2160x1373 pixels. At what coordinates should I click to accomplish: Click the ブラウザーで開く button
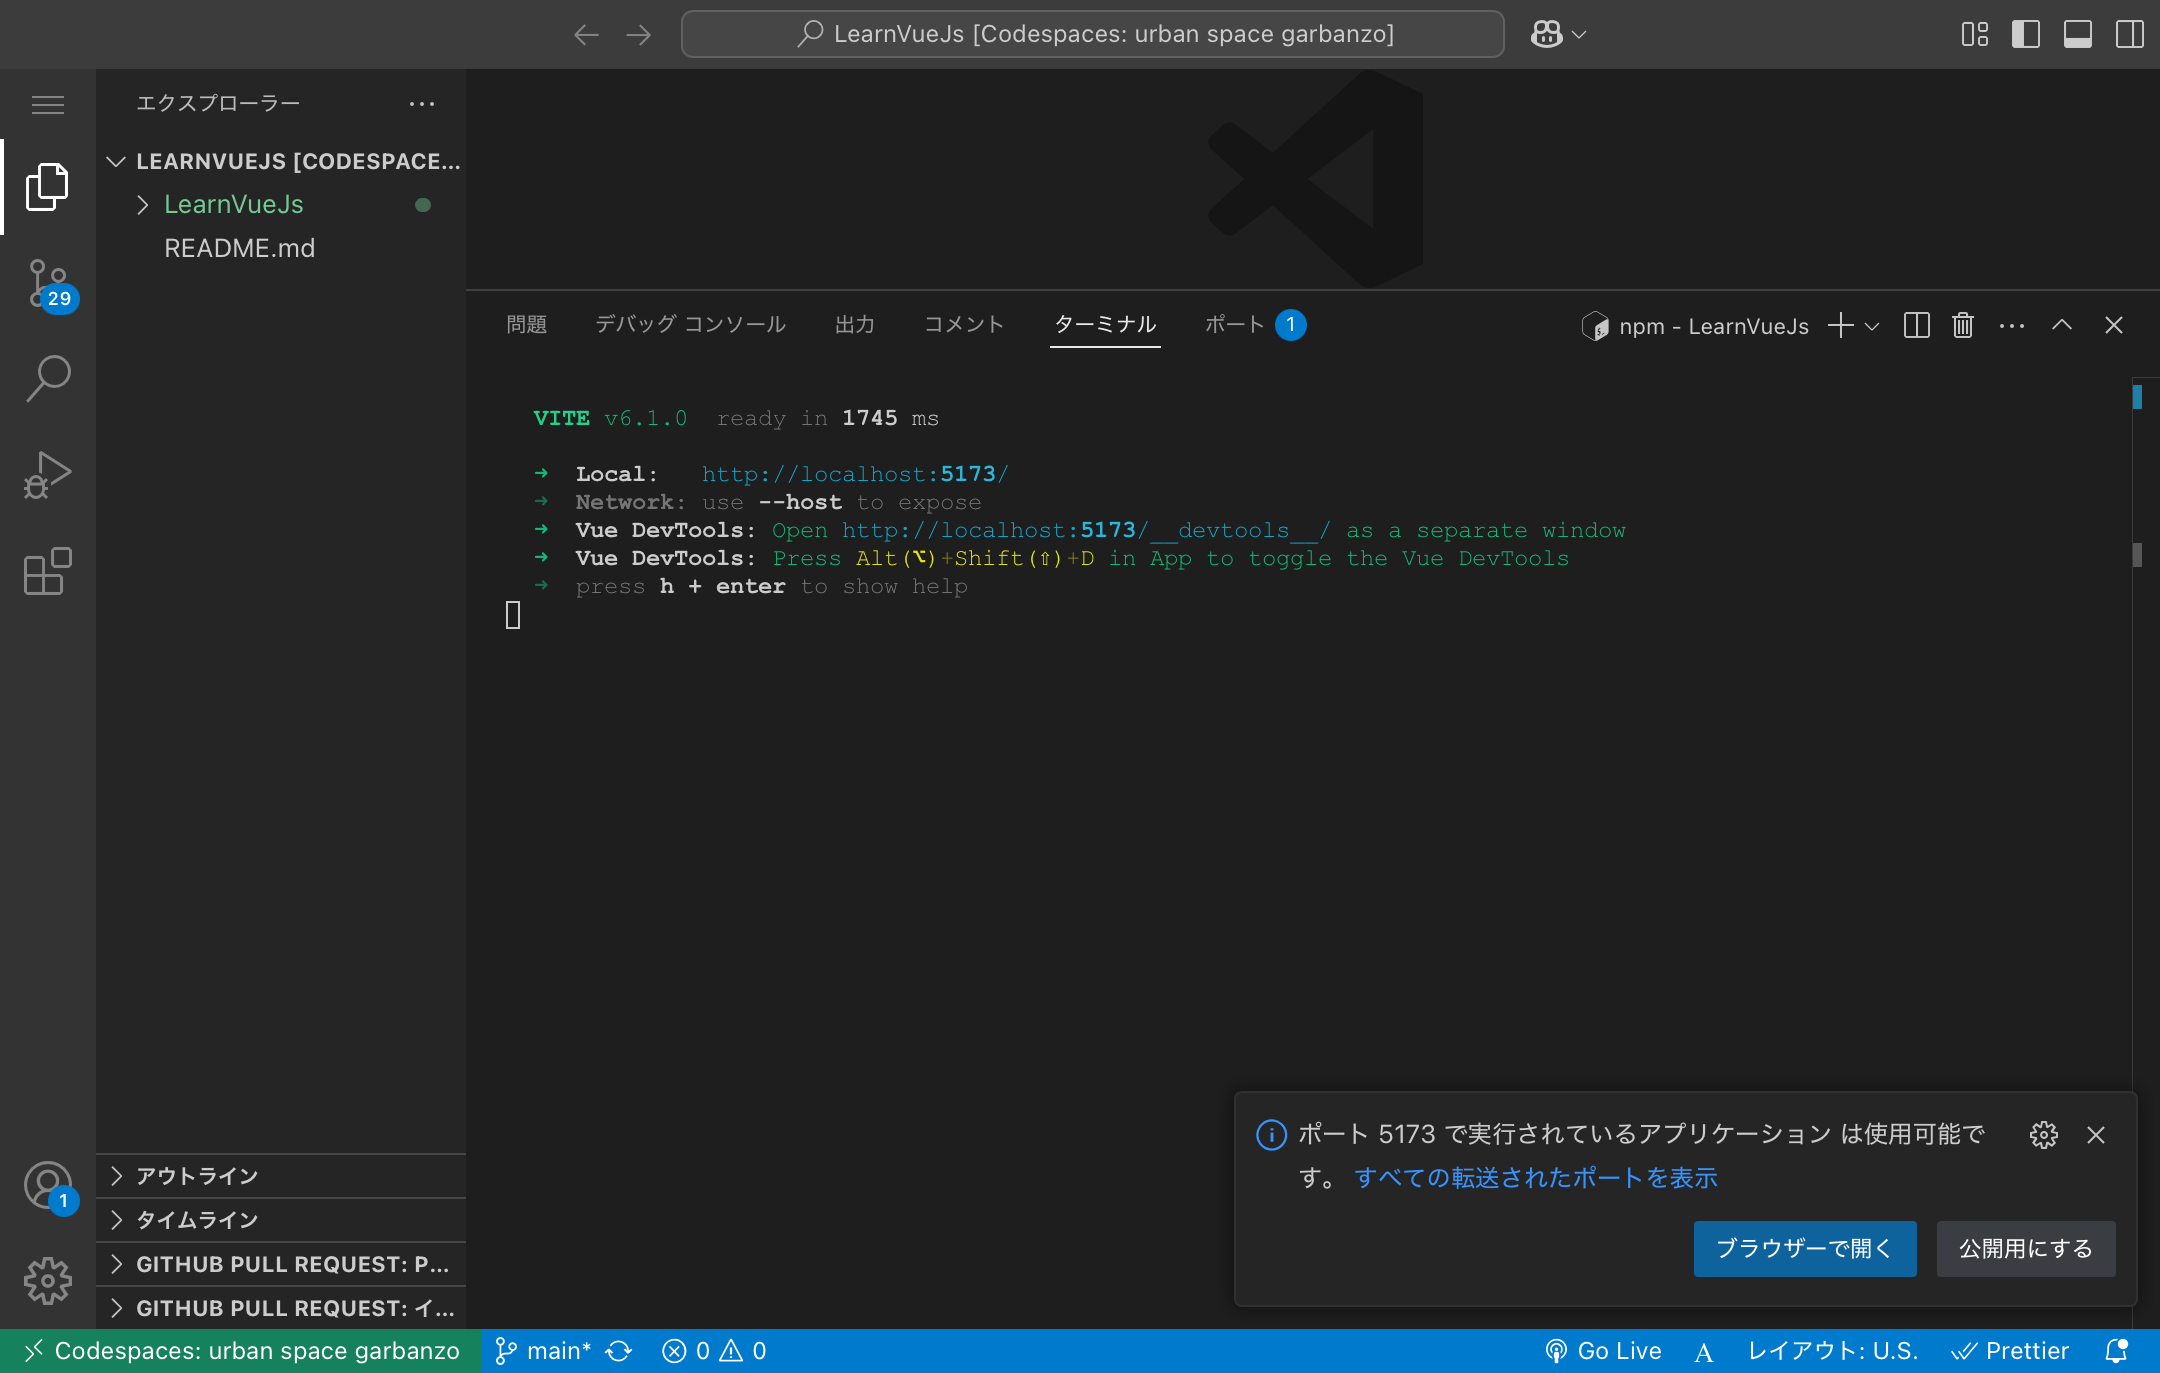coord(1804,1248)
